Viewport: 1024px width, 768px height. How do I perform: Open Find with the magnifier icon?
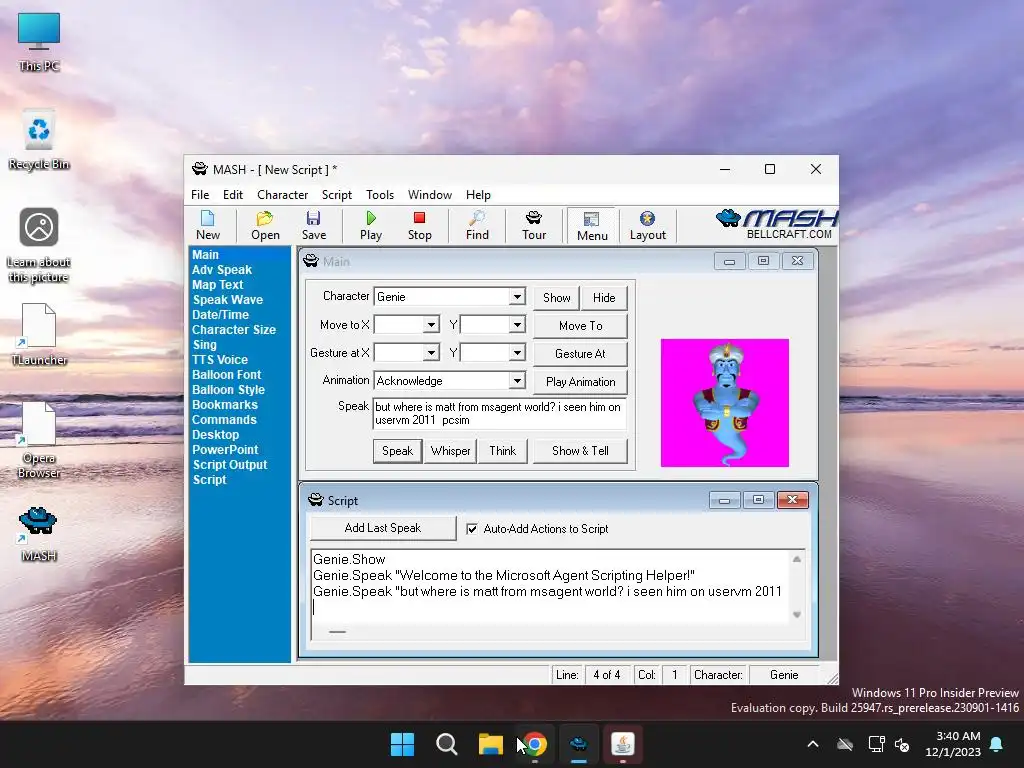(477, 225)
